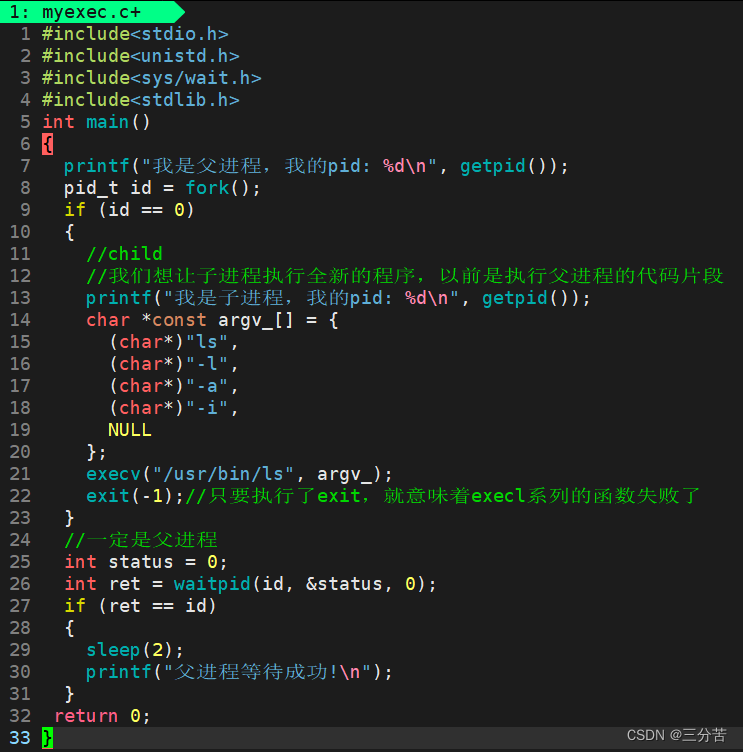Select the myexec.c+ buffer tab
The image size is (743, 752).
pos(91,12)
